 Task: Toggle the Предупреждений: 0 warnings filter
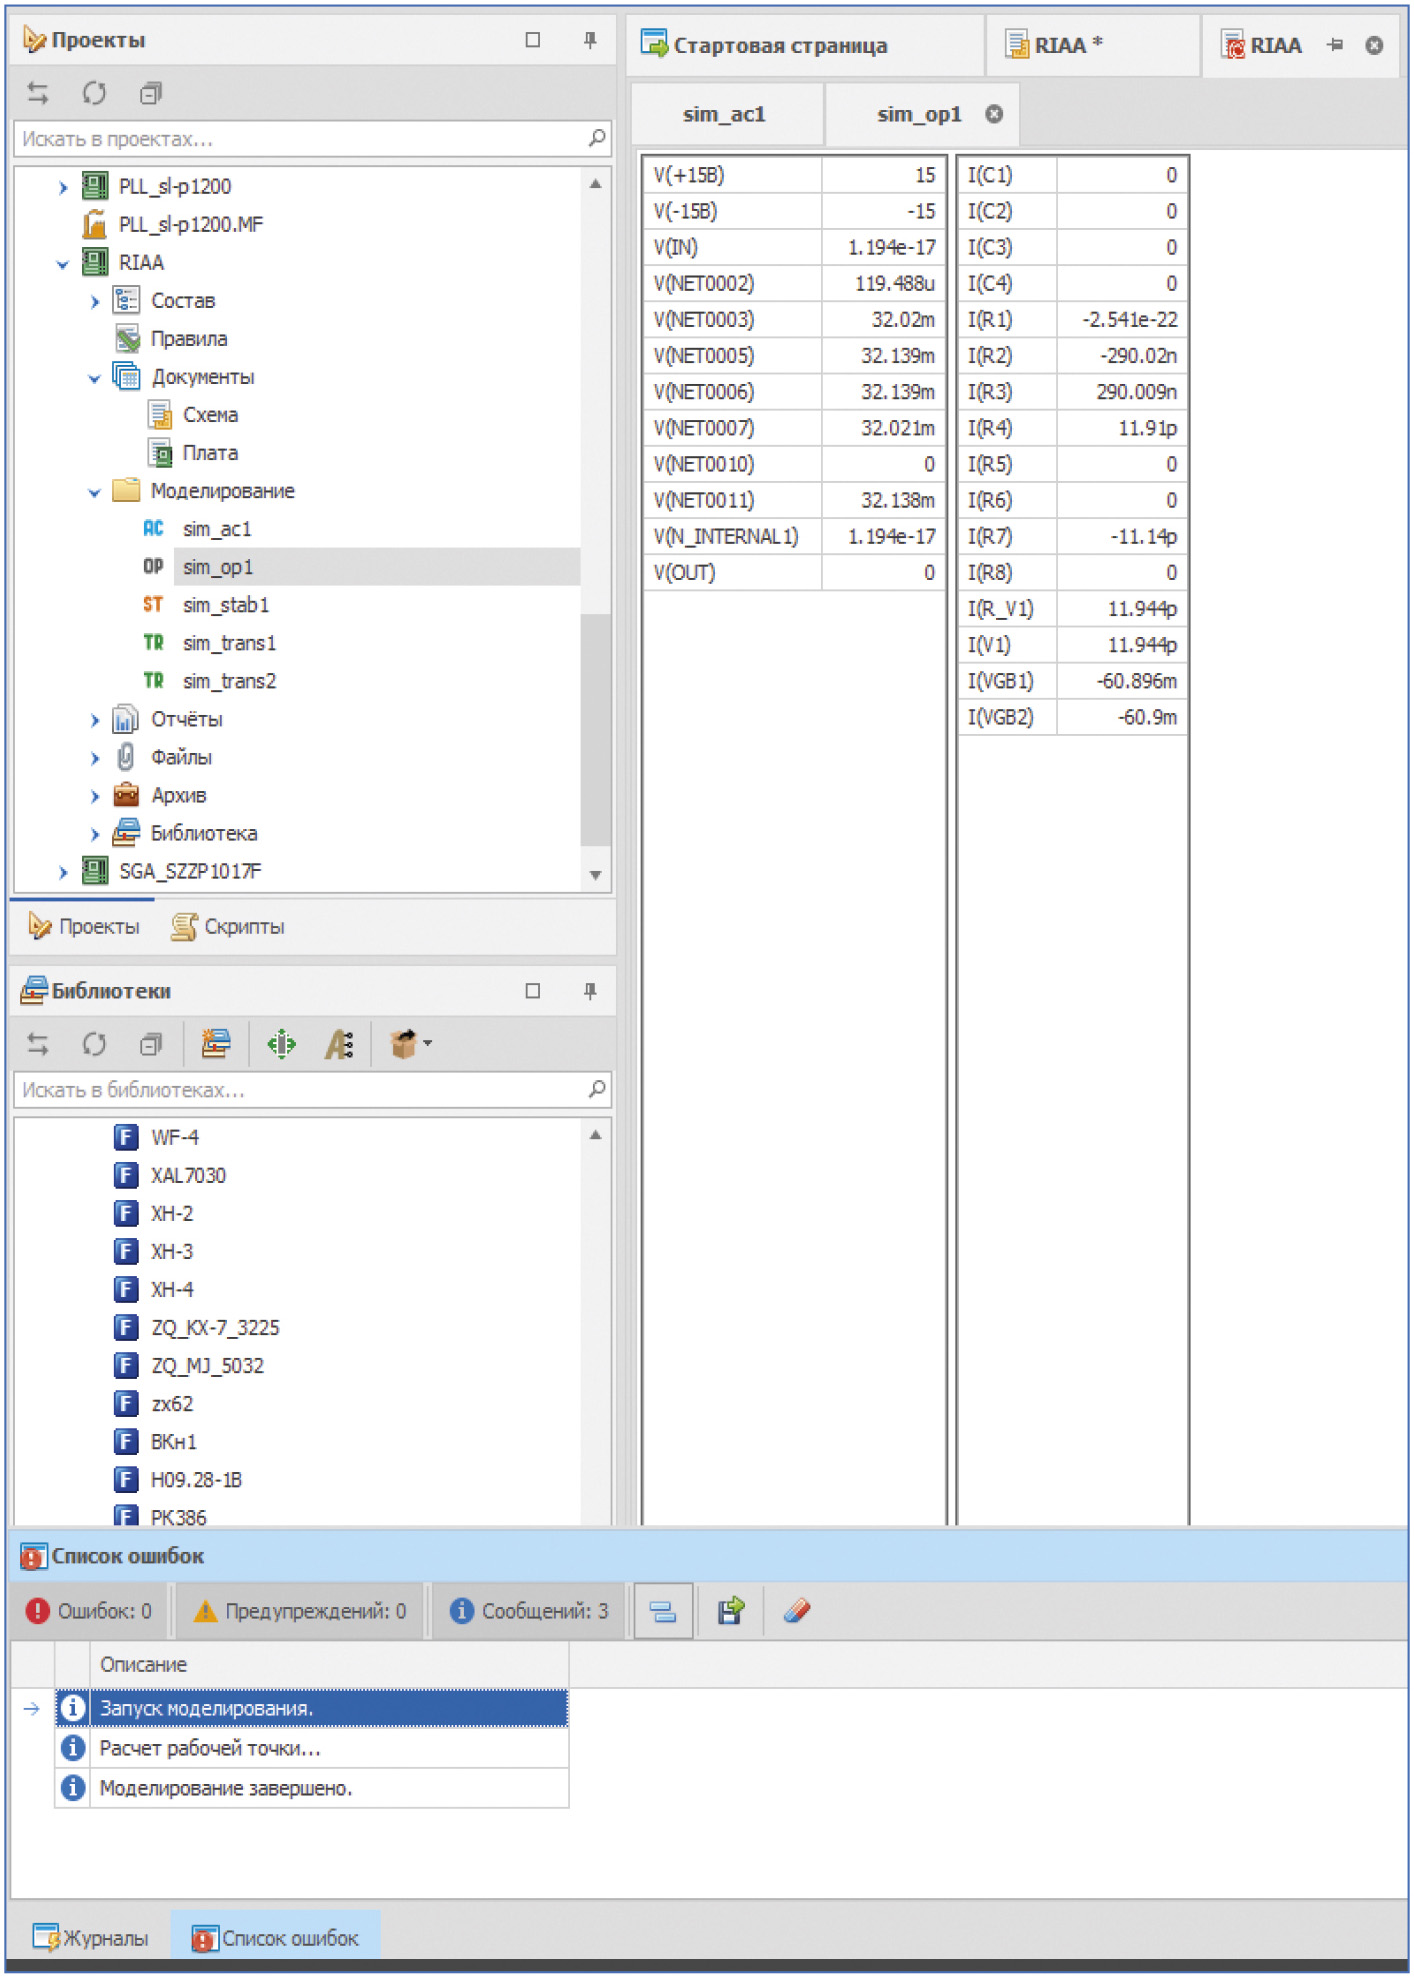point(301,1611)
